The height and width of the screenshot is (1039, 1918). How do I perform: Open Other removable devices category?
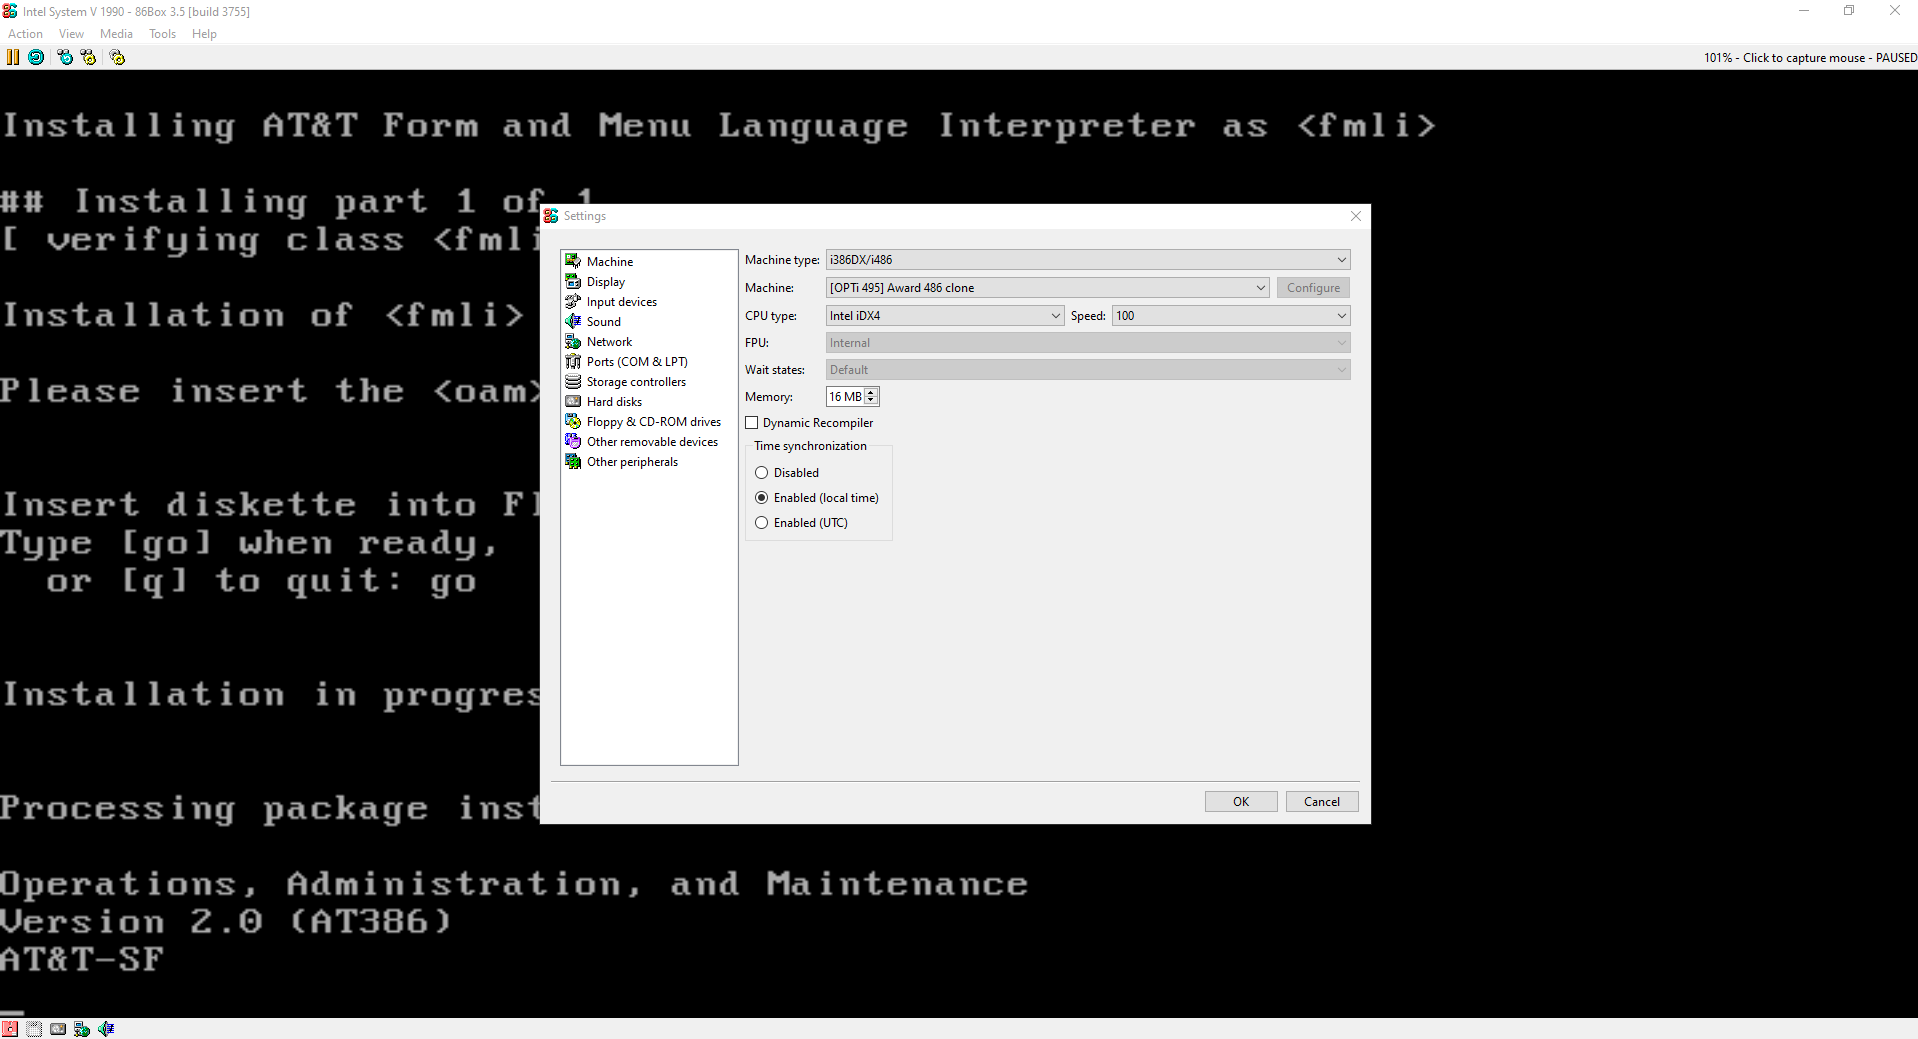click(x=652, y=442)
